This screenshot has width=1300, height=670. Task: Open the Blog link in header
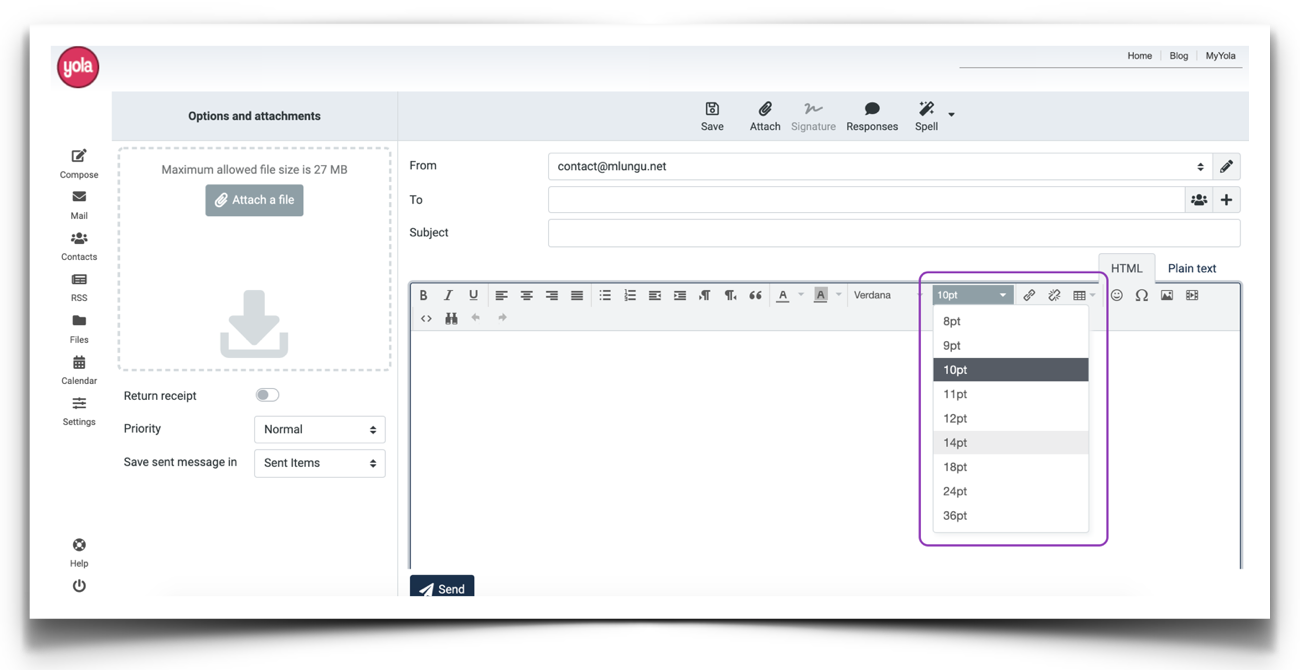point(1178,56)
